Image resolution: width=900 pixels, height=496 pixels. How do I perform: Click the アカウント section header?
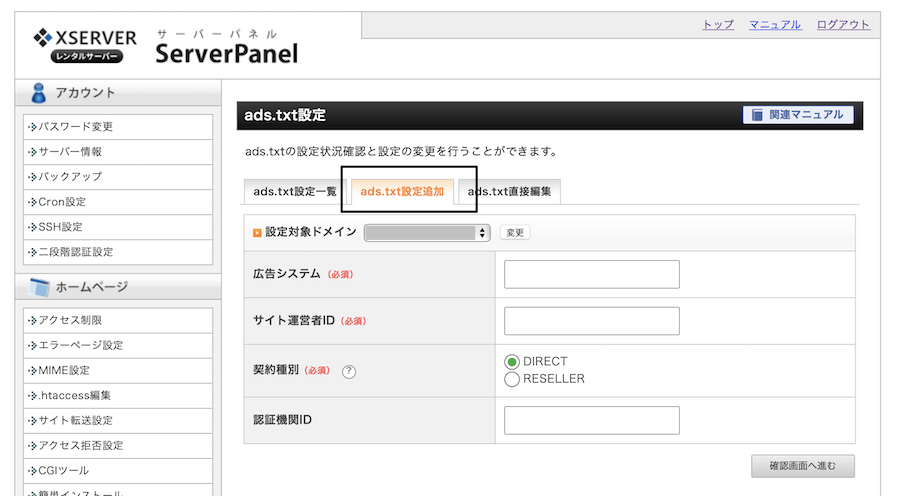(x=118, y=93)
